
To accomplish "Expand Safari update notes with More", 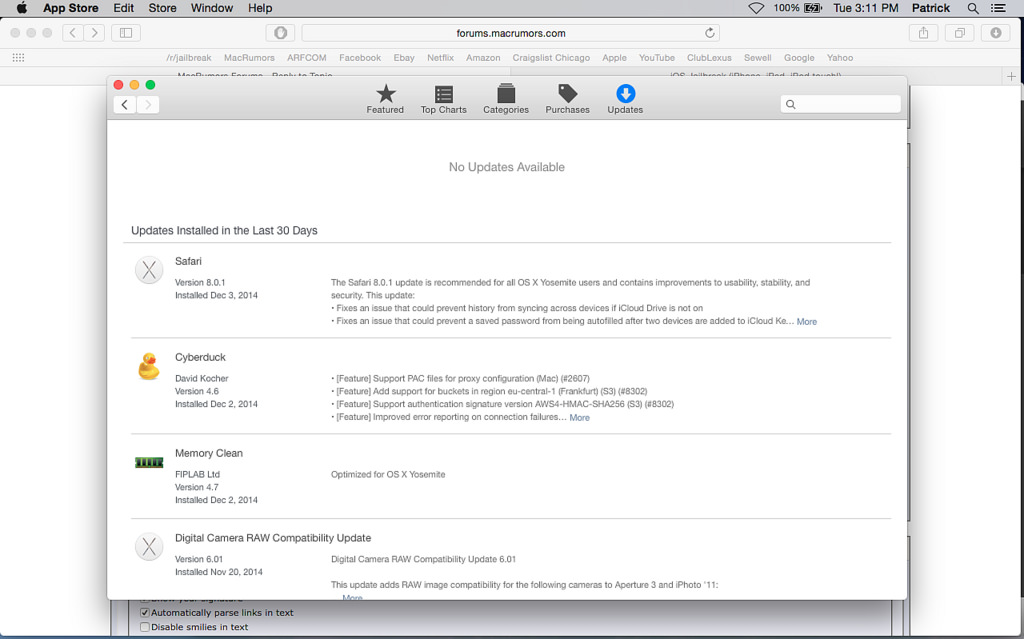I will pyautogui.click(x=807, y=321).
